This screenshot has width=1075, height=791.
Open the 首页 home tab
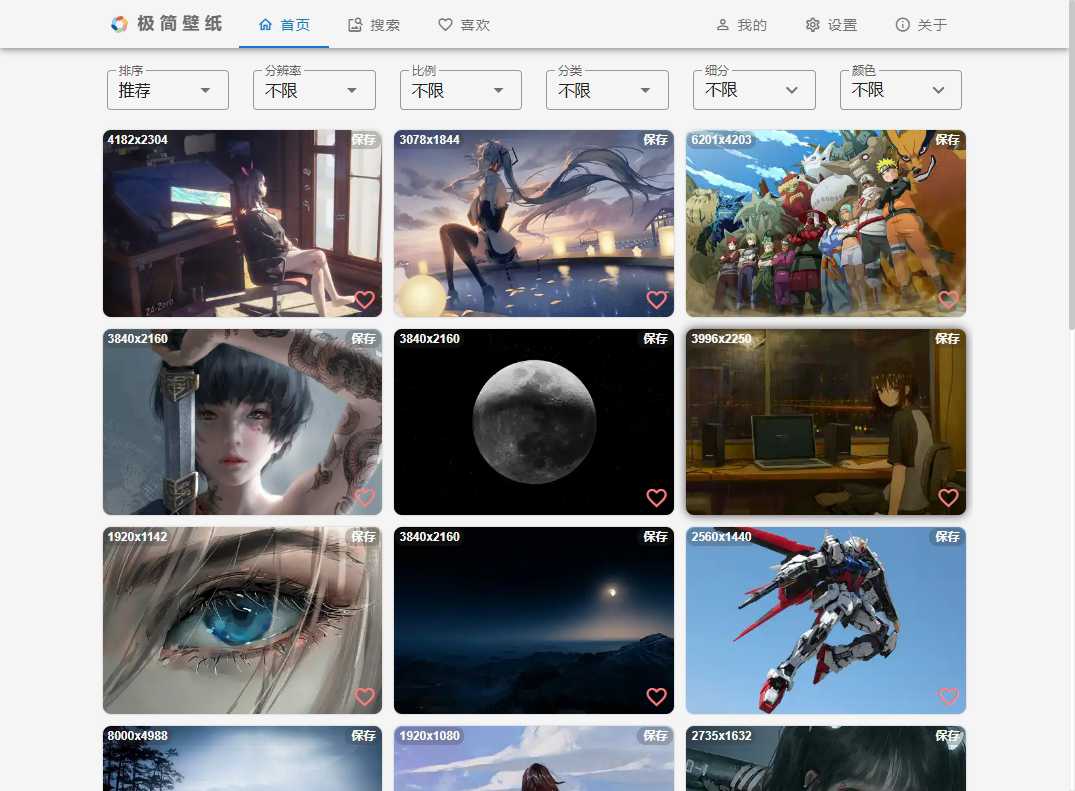[284, 25]
